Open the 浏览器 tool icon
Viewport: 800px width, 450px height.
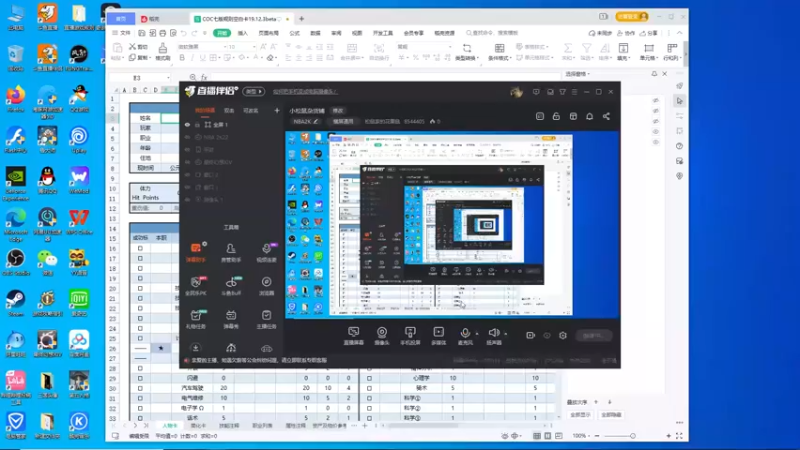coord(266,282)
